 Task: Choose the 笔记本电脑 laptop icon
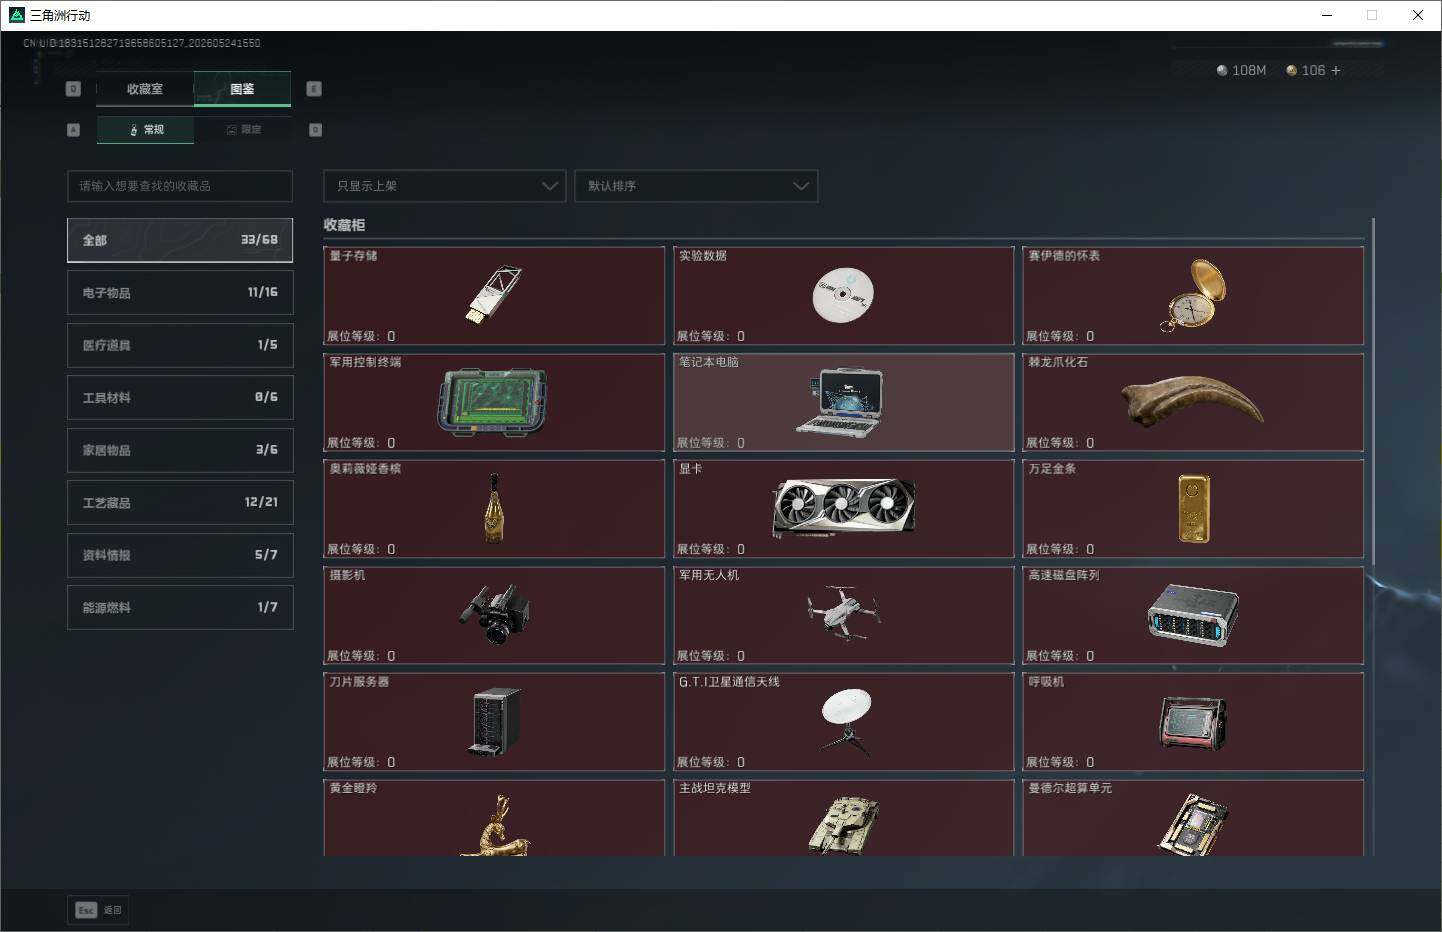[x=840, y=402]
